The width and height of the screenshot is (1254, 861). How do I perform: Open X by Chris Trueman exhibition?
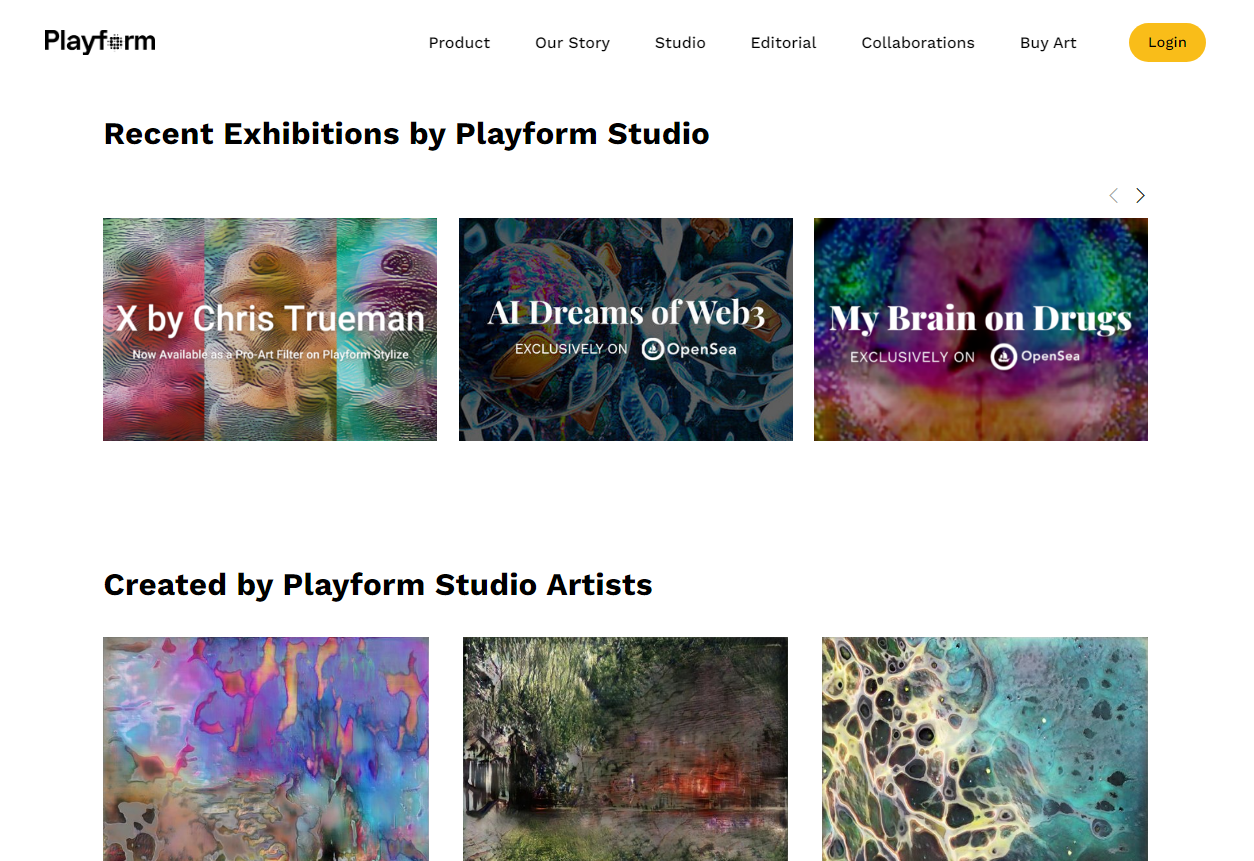tap(270, 330)
